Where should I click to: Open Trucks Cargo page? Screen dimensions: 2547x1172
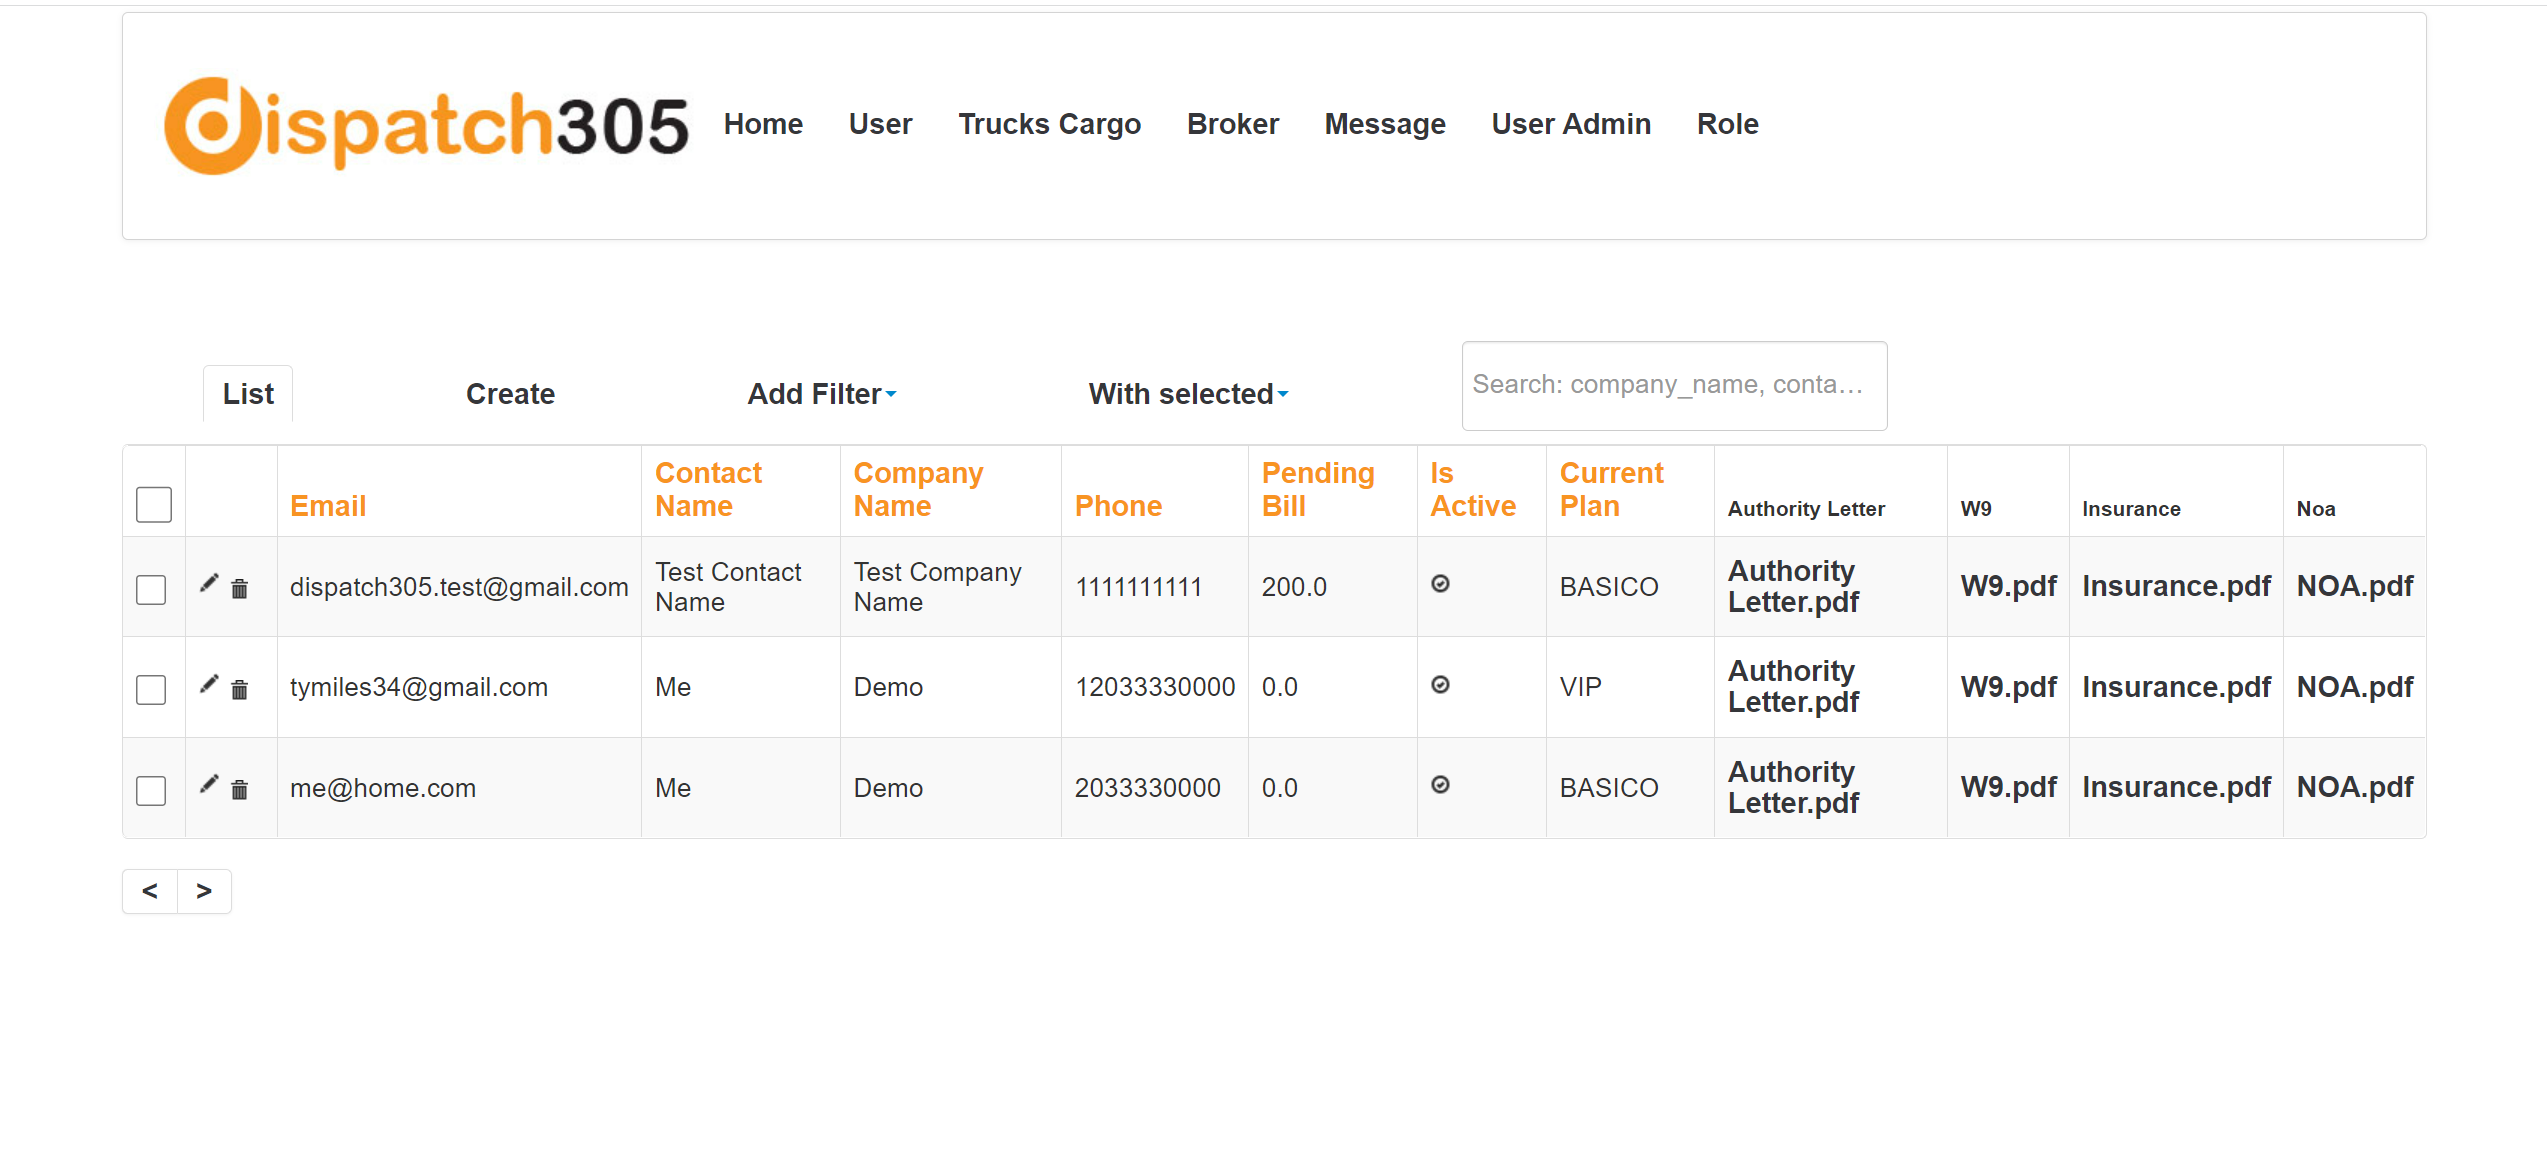click(1049, 124)
